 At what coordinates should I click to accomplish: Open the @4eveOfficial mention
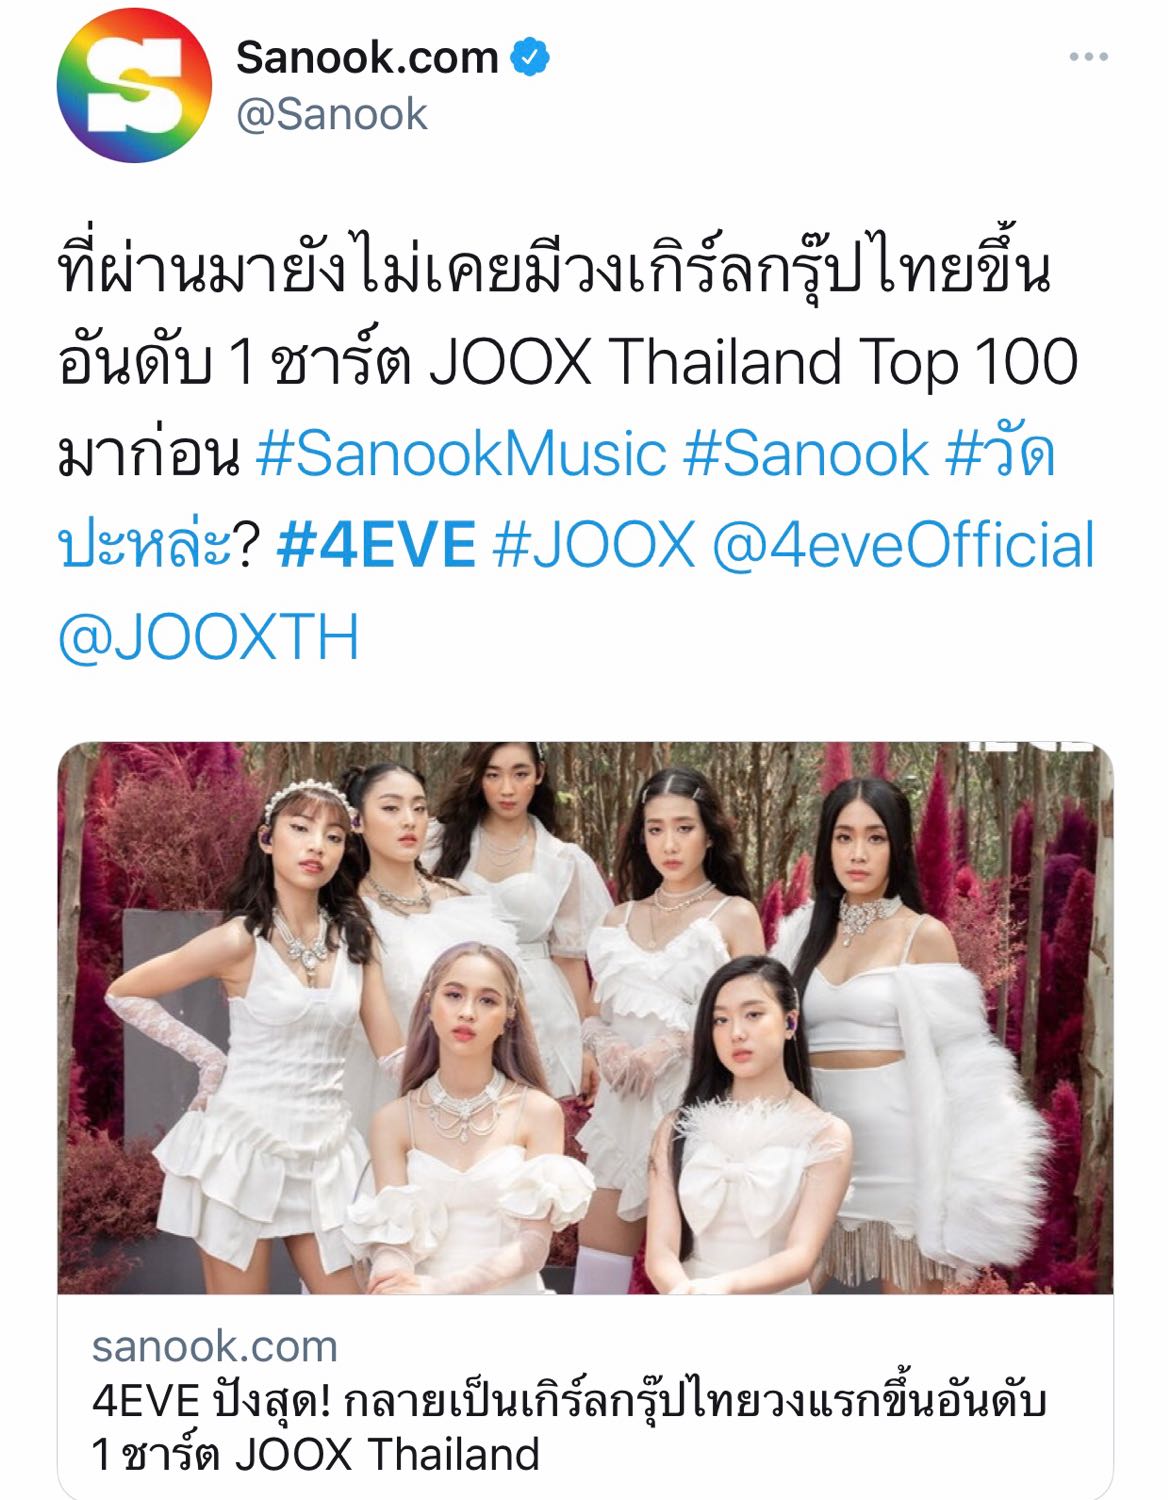904,546
